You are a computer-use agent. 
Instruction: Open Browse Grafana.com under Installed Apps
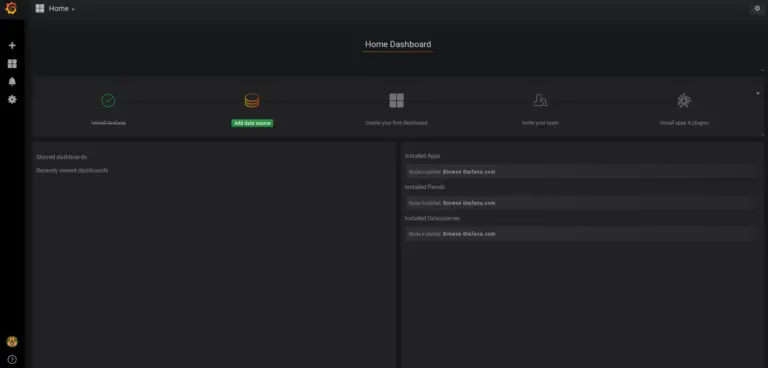point(469,172)
